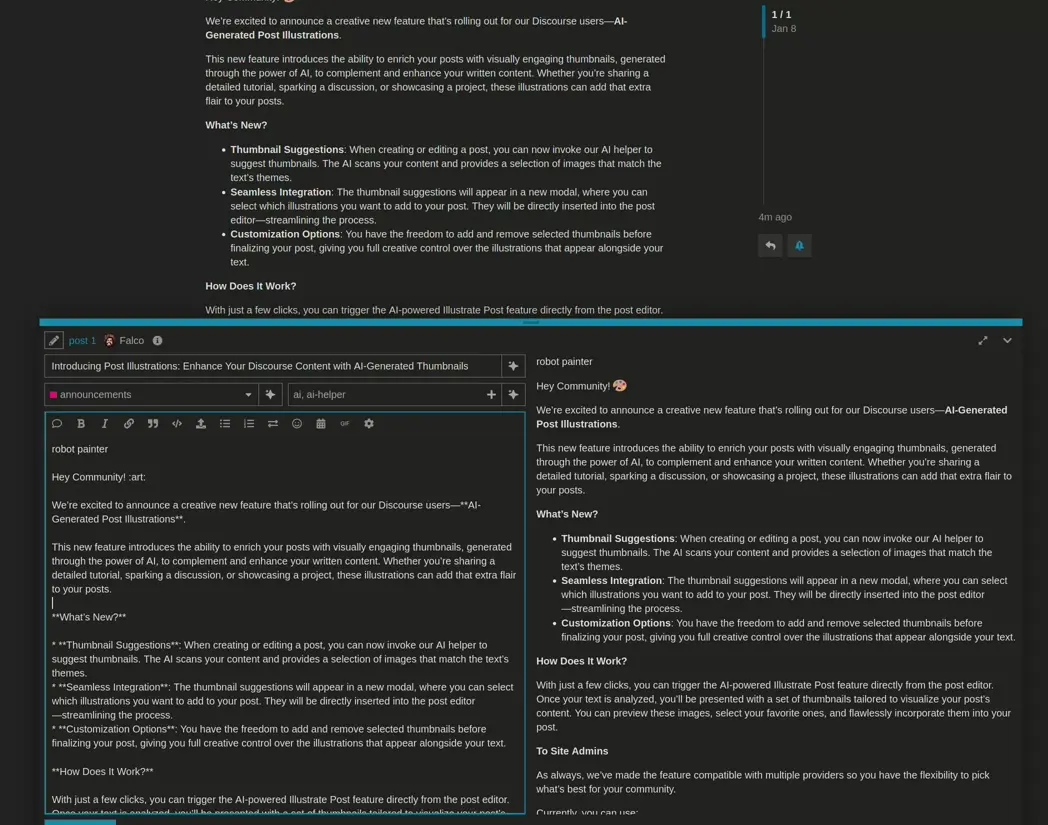Click the Falco user avatar
The width and height of the screenshot is (1048, 825).
[110, 340]
